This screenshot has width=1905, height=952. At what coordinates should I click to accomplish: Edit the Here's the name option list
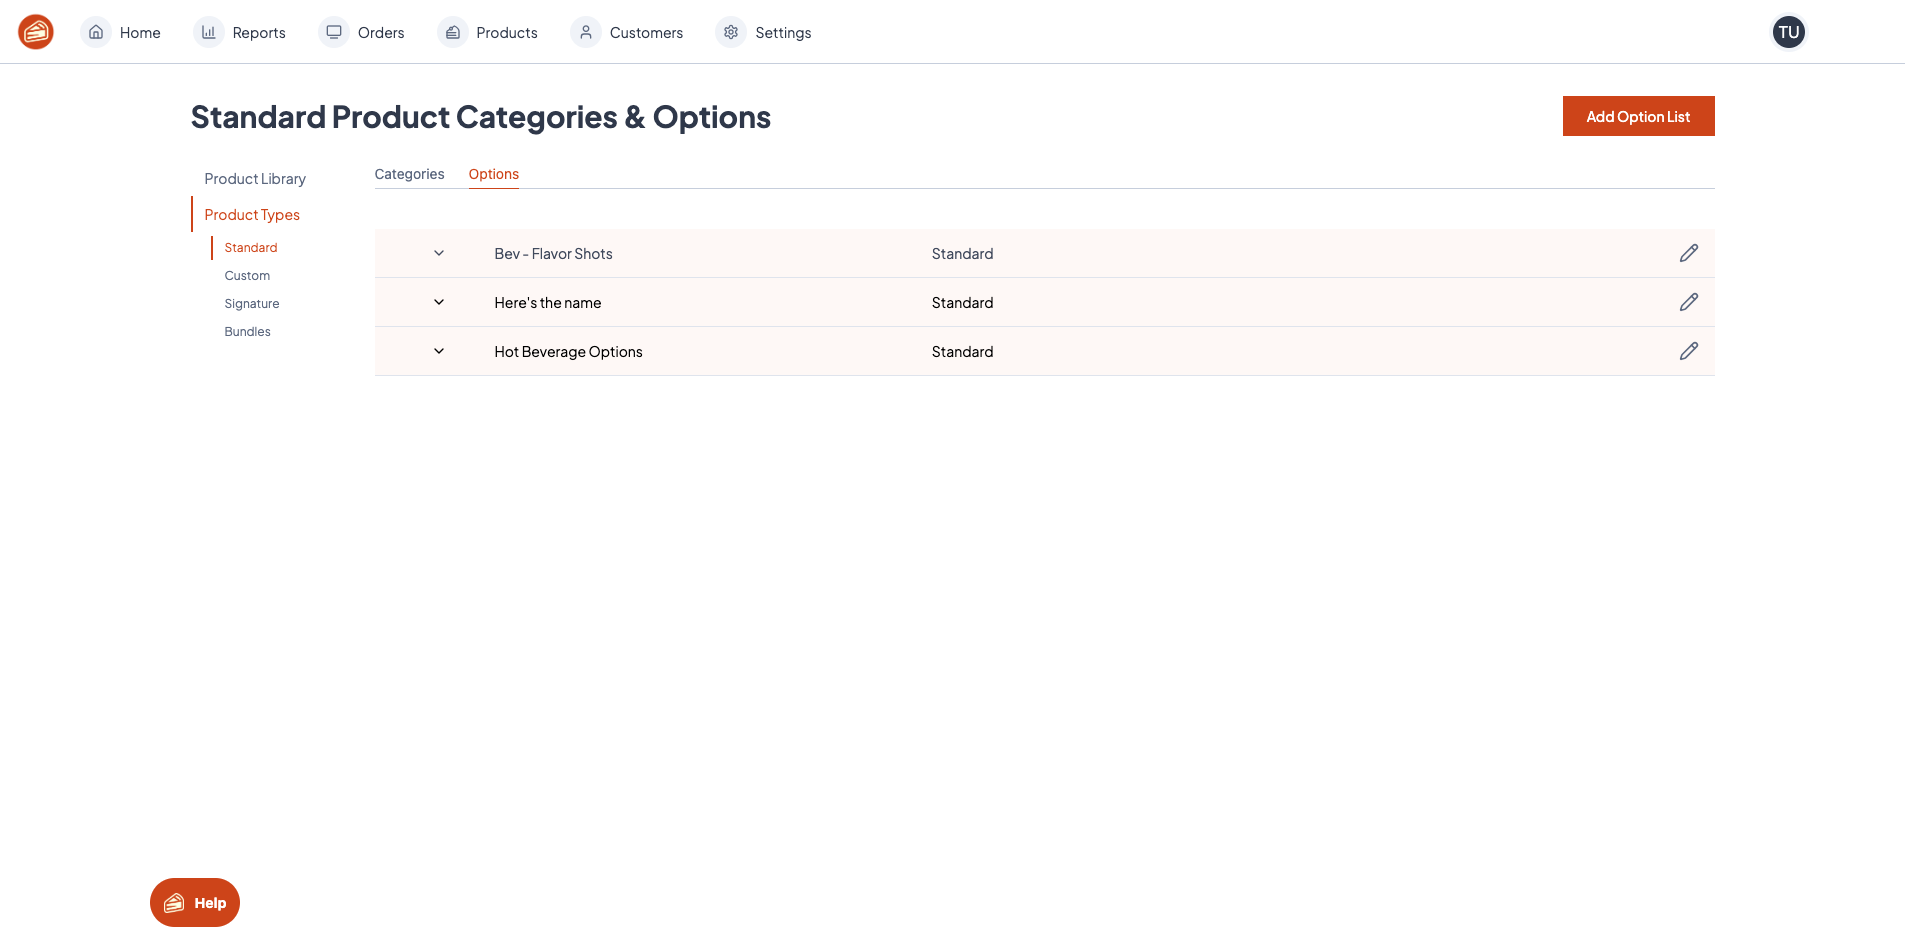click(x=1689, y=302)
